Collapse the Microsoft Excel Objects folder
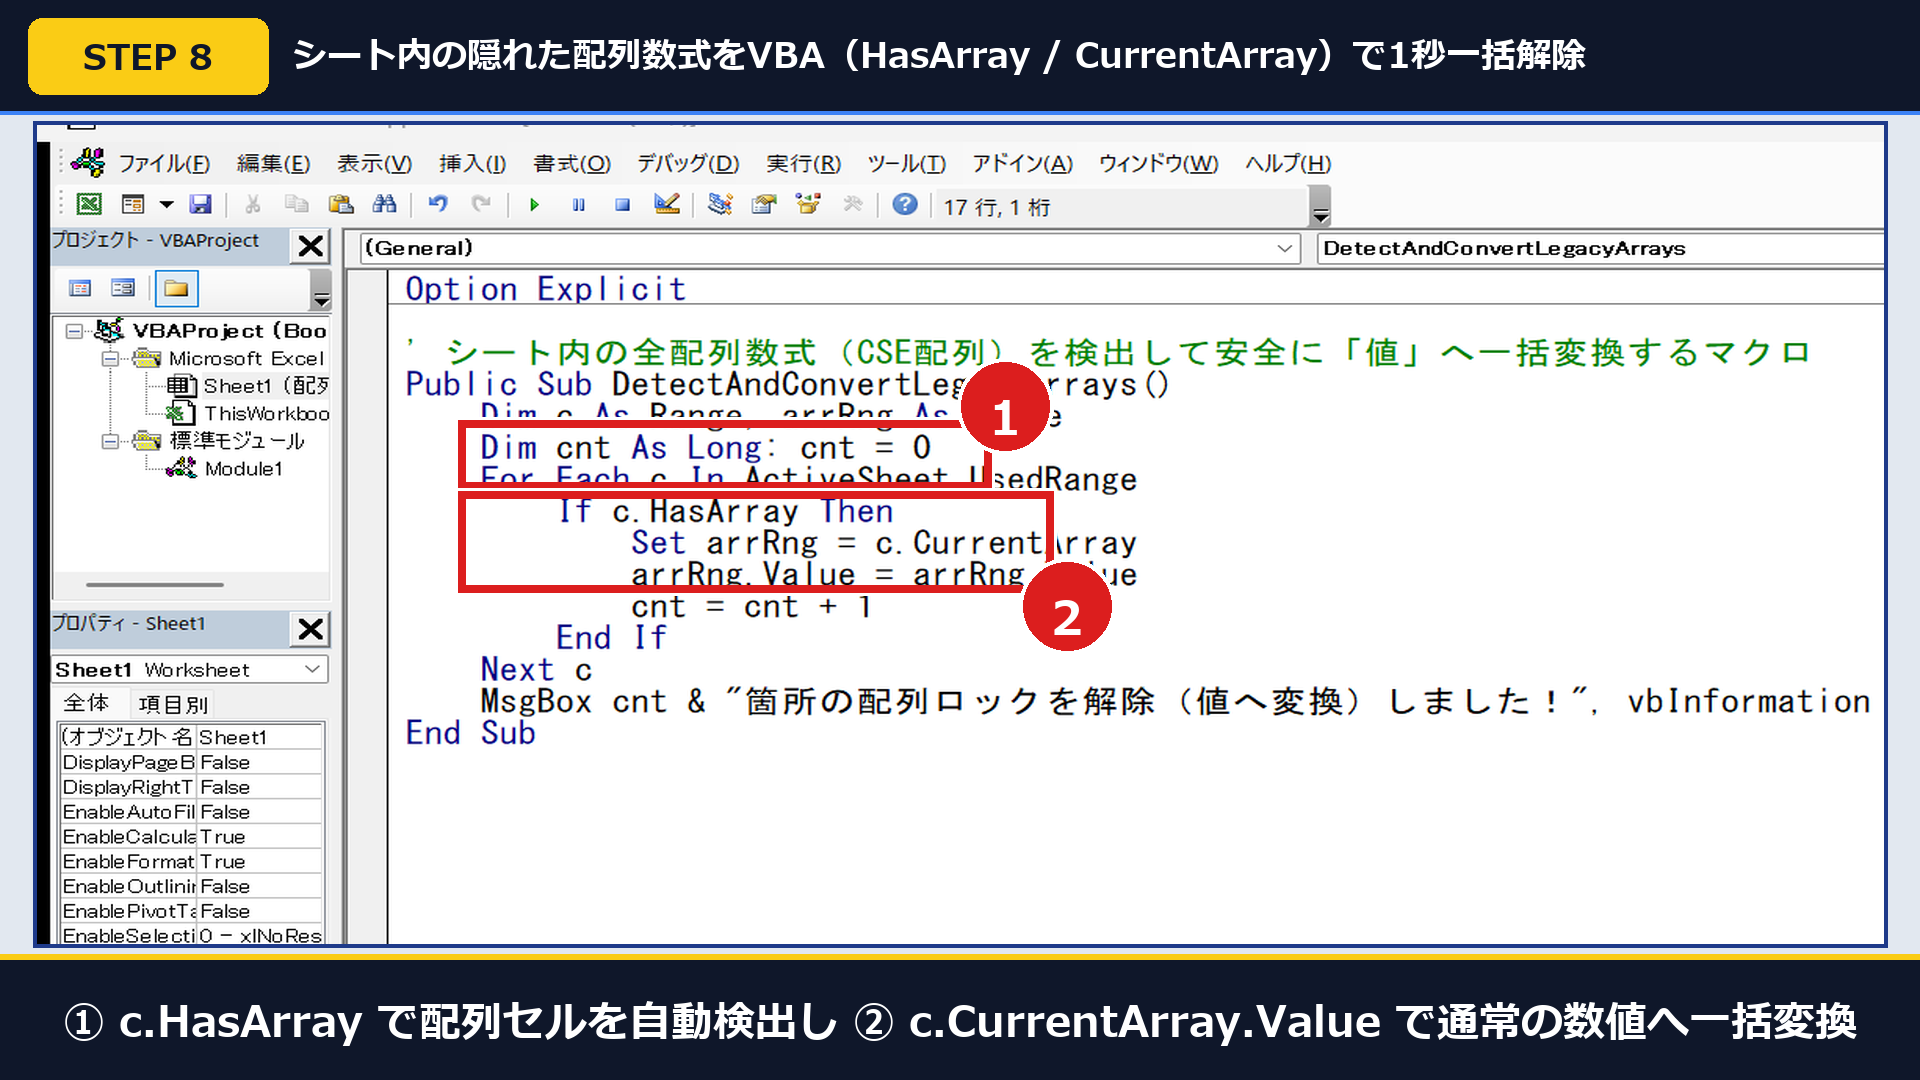Screen dimensions: 1920x1080 point(110,358)
